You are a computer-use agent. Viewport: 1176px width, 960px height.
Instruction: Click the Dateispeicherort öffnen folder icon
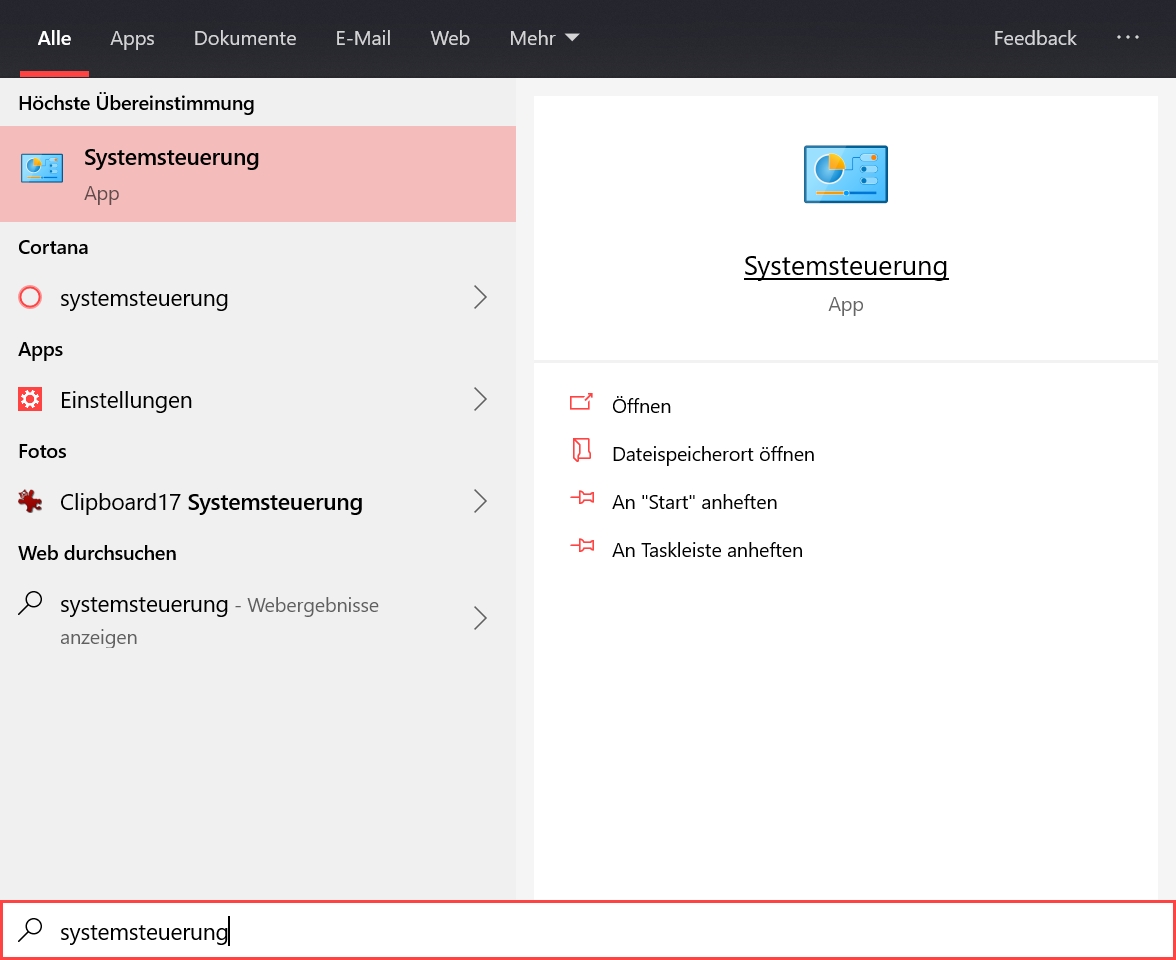(581, 452)
